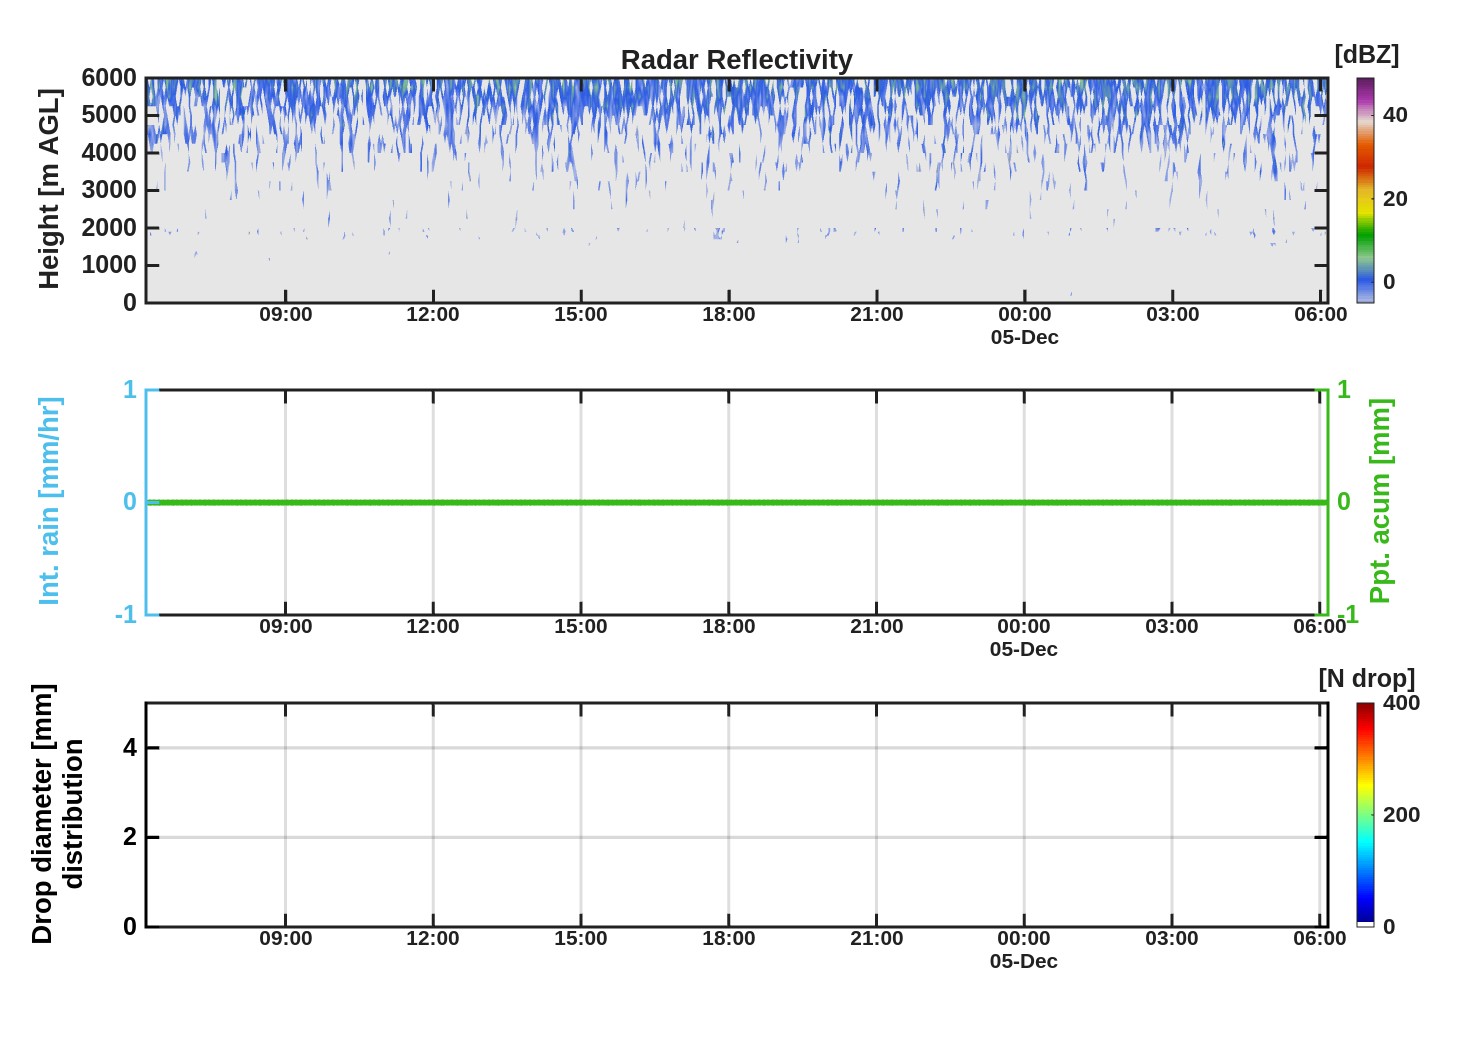Click the 40 value on the dBZ colorbar
Image resolution: width=1459 pixels, height=1042 pixels.
coord(1395,115)
